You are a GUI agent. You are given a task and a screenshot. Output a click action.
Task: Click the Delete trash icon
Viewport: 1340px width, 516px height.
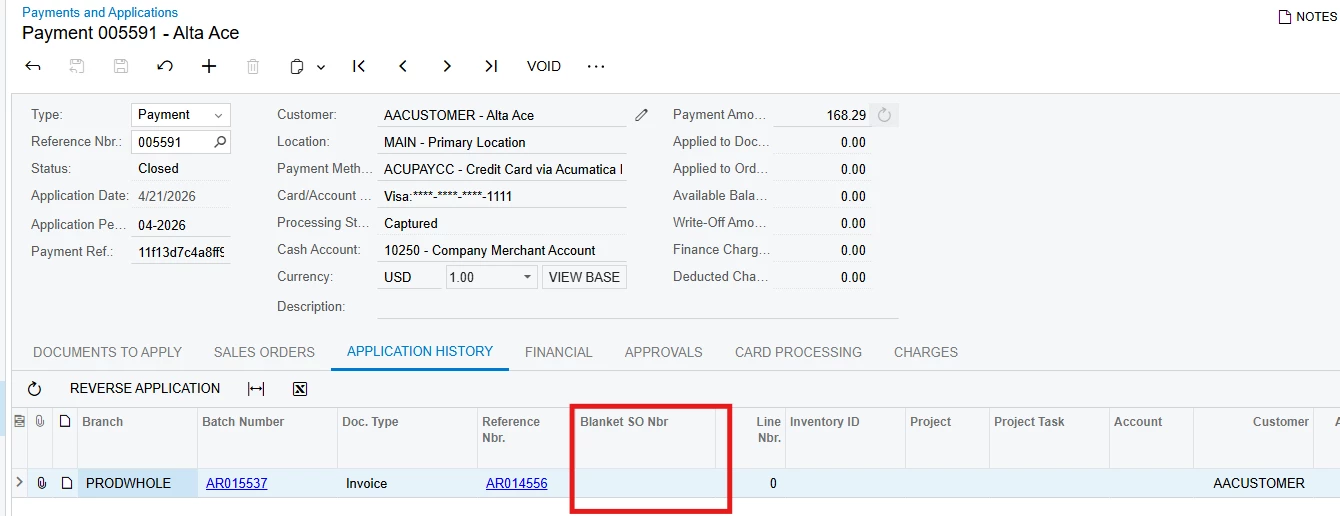point(253,66)
